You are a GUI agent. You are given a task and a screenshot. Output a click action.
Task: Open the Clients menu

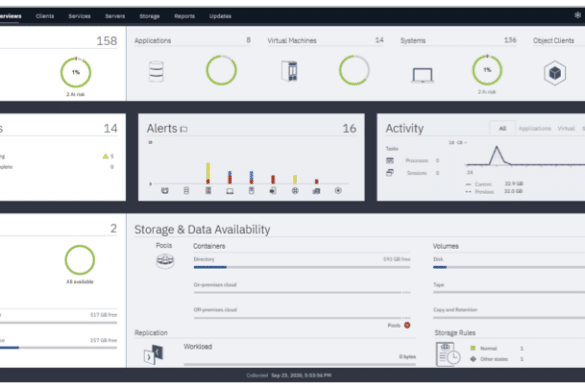coord(45,16)
